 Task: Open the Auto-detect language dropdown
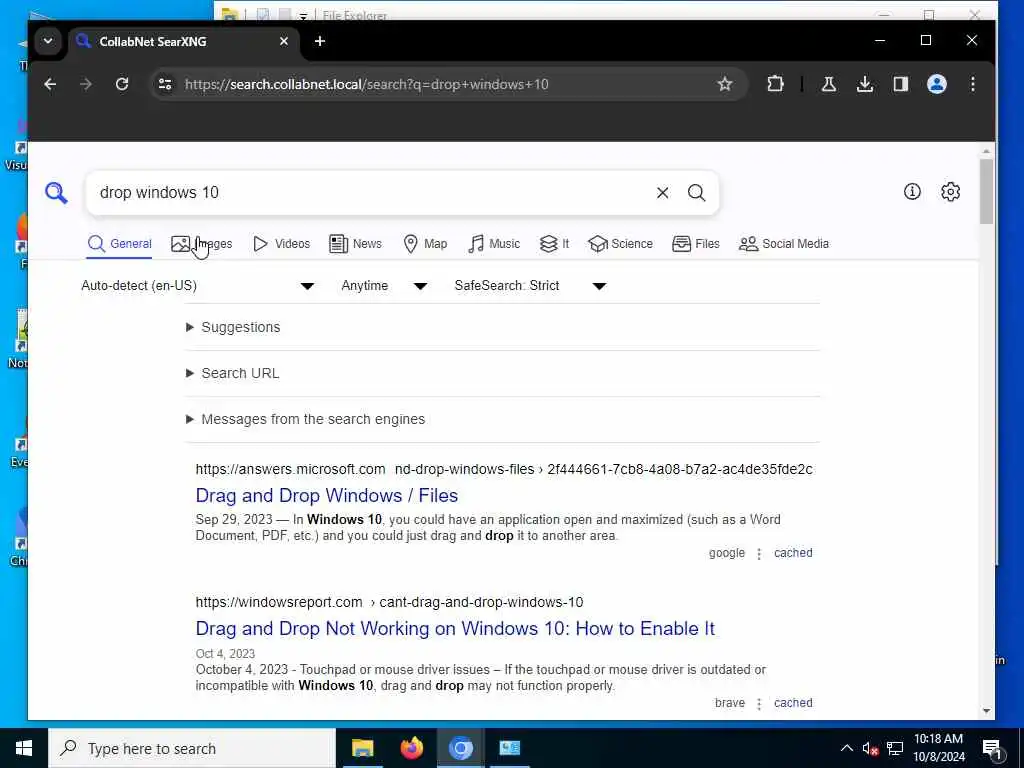pyautogui.click(x=198, y=285)
